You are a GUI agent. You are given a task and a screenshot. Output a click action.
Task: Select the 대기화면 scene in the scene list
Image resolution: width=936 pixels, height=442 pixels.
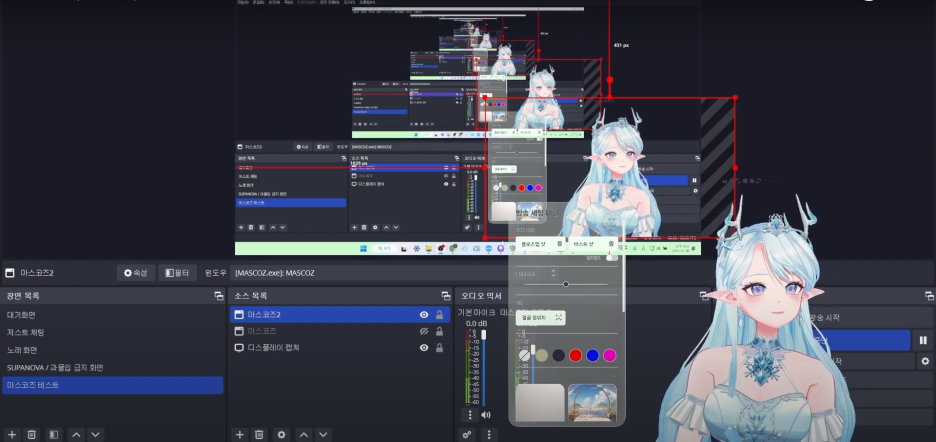[x=113, y=315]
